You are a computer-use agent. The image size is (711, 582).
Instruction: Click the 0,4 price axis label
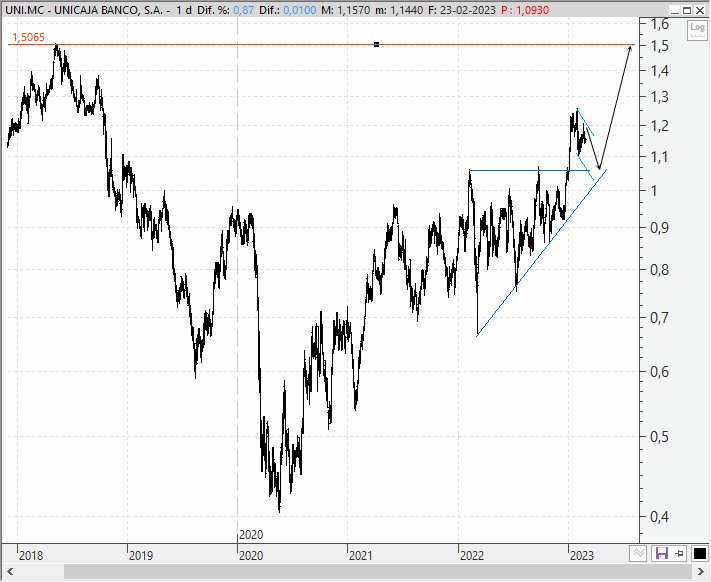(x=660, y=516)
